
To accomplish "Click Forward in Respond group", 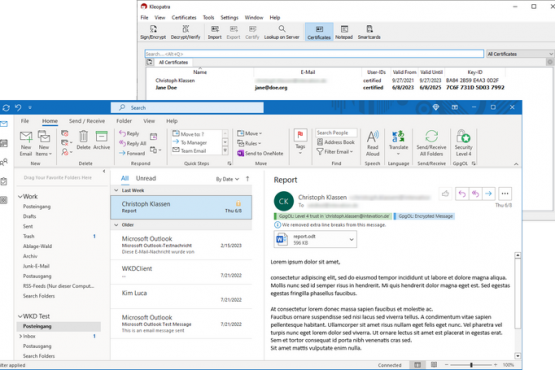I will pos(132,153).
